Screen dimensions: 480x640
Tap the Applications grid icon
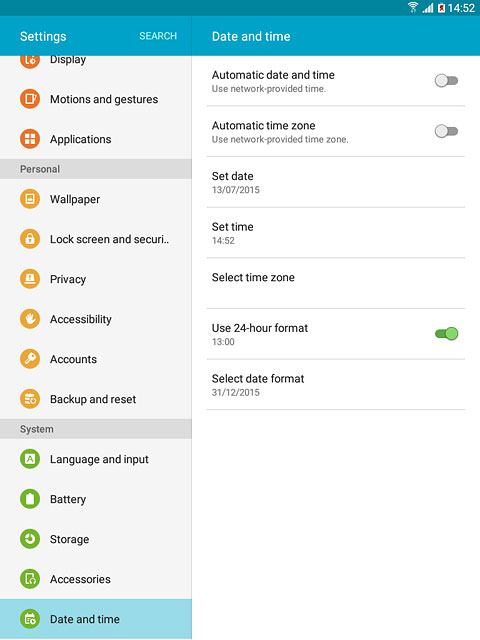pos(30,139)
